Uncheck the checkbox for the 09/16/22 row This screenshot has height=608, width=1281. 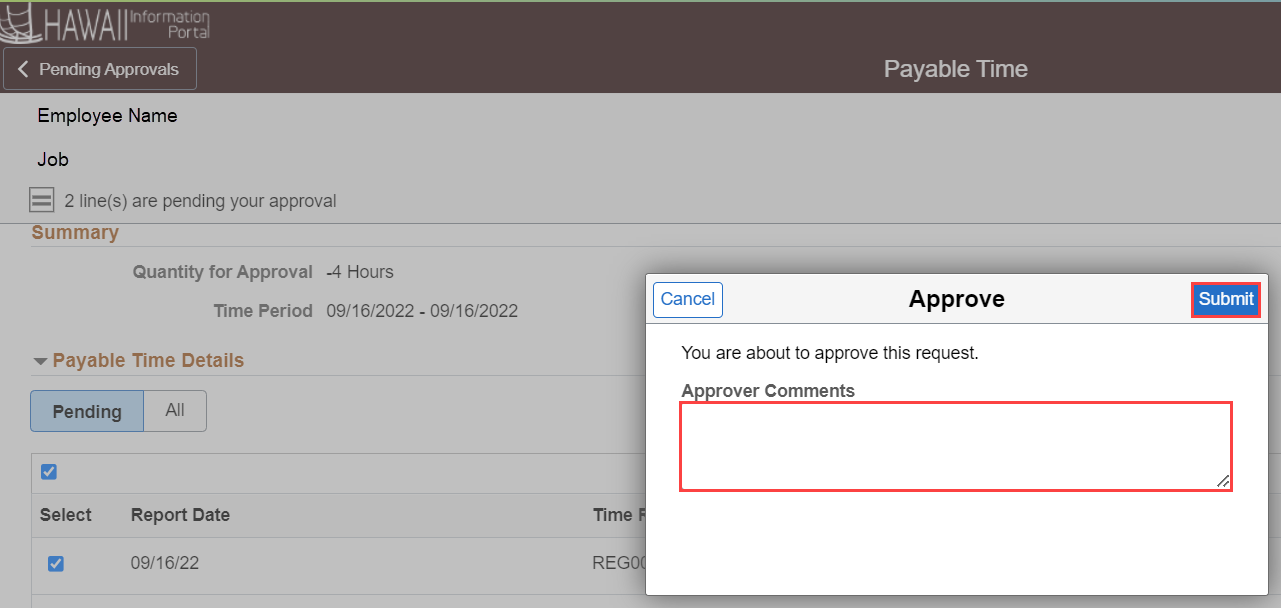pyautogui.click(x=55, y=563)
